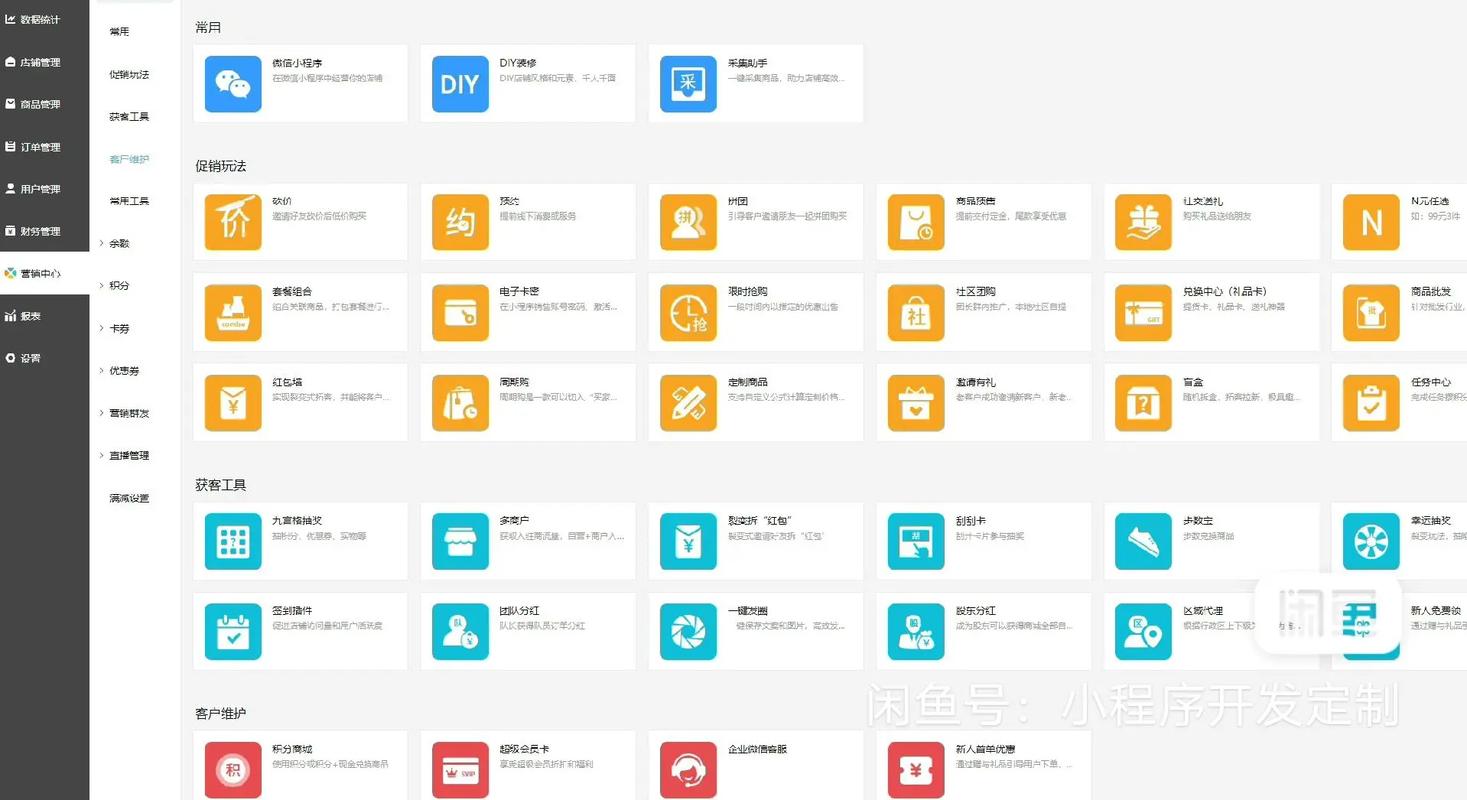This screenshot has width=1467, height=800.
Task: Open the 九宫格抽奖 grid icon
Action: point(233,541)
